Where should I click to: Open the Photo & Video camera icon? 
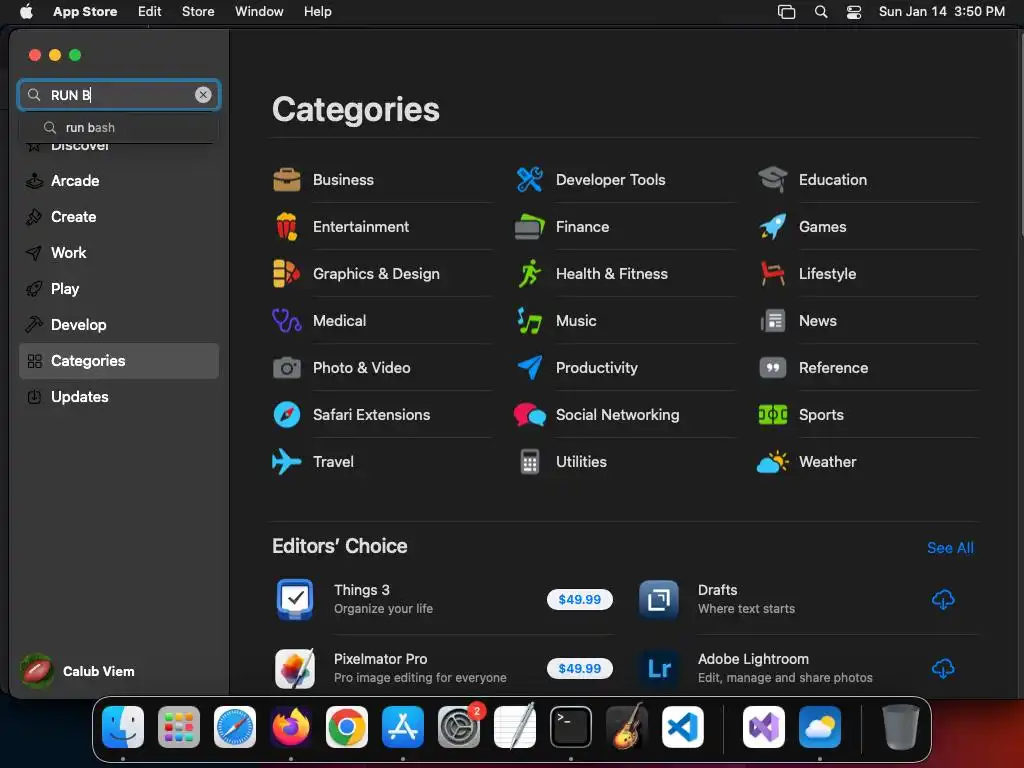tap(287, 368)
